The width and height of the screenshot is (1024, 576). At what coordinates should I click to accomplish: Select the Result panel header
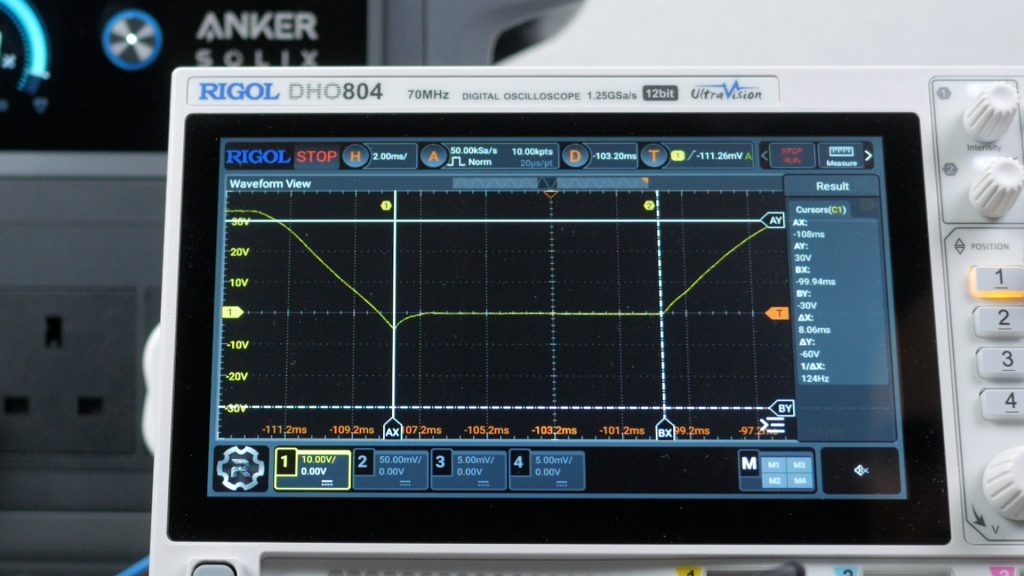pos(831,186)
